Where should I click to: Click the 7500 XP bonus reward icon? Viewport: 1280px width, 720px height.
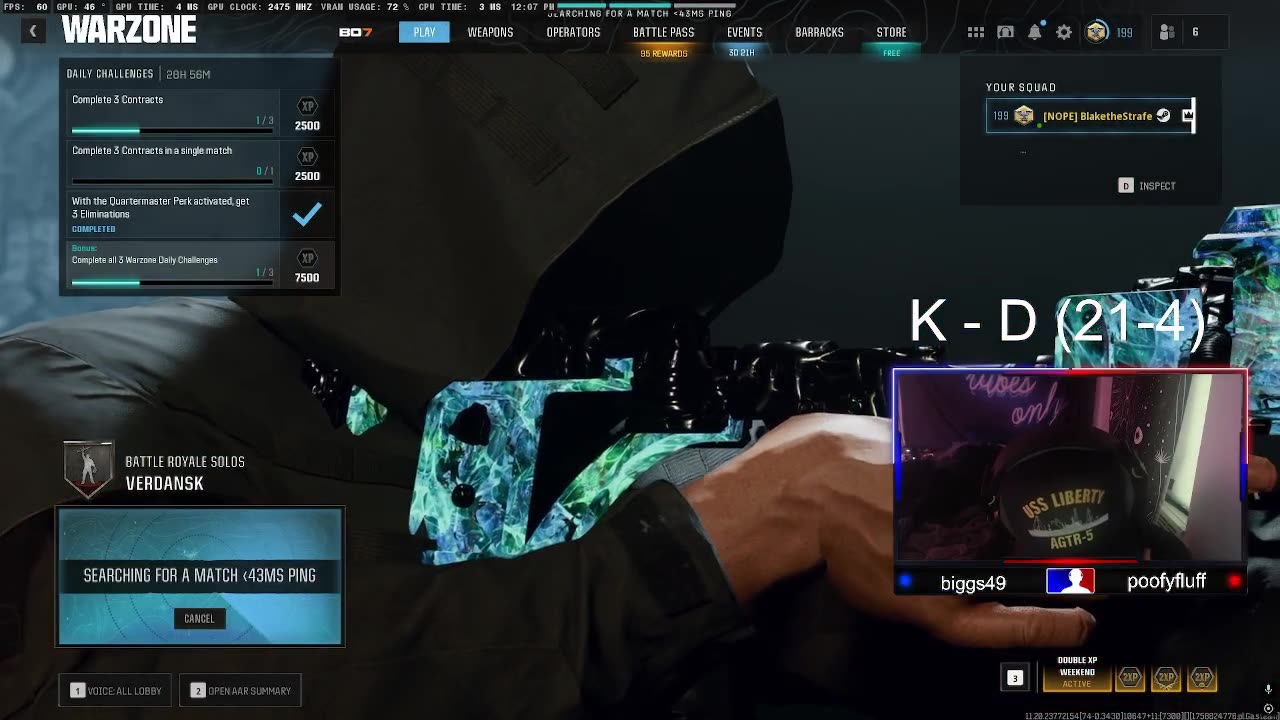click(308, 258)
